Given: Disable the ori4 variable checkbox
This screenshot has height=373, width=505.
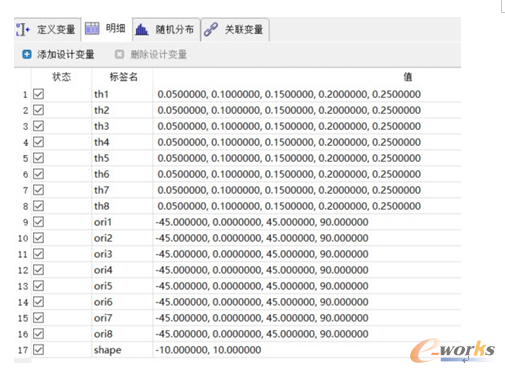Looking at the screenshot, I should point(38,270).
